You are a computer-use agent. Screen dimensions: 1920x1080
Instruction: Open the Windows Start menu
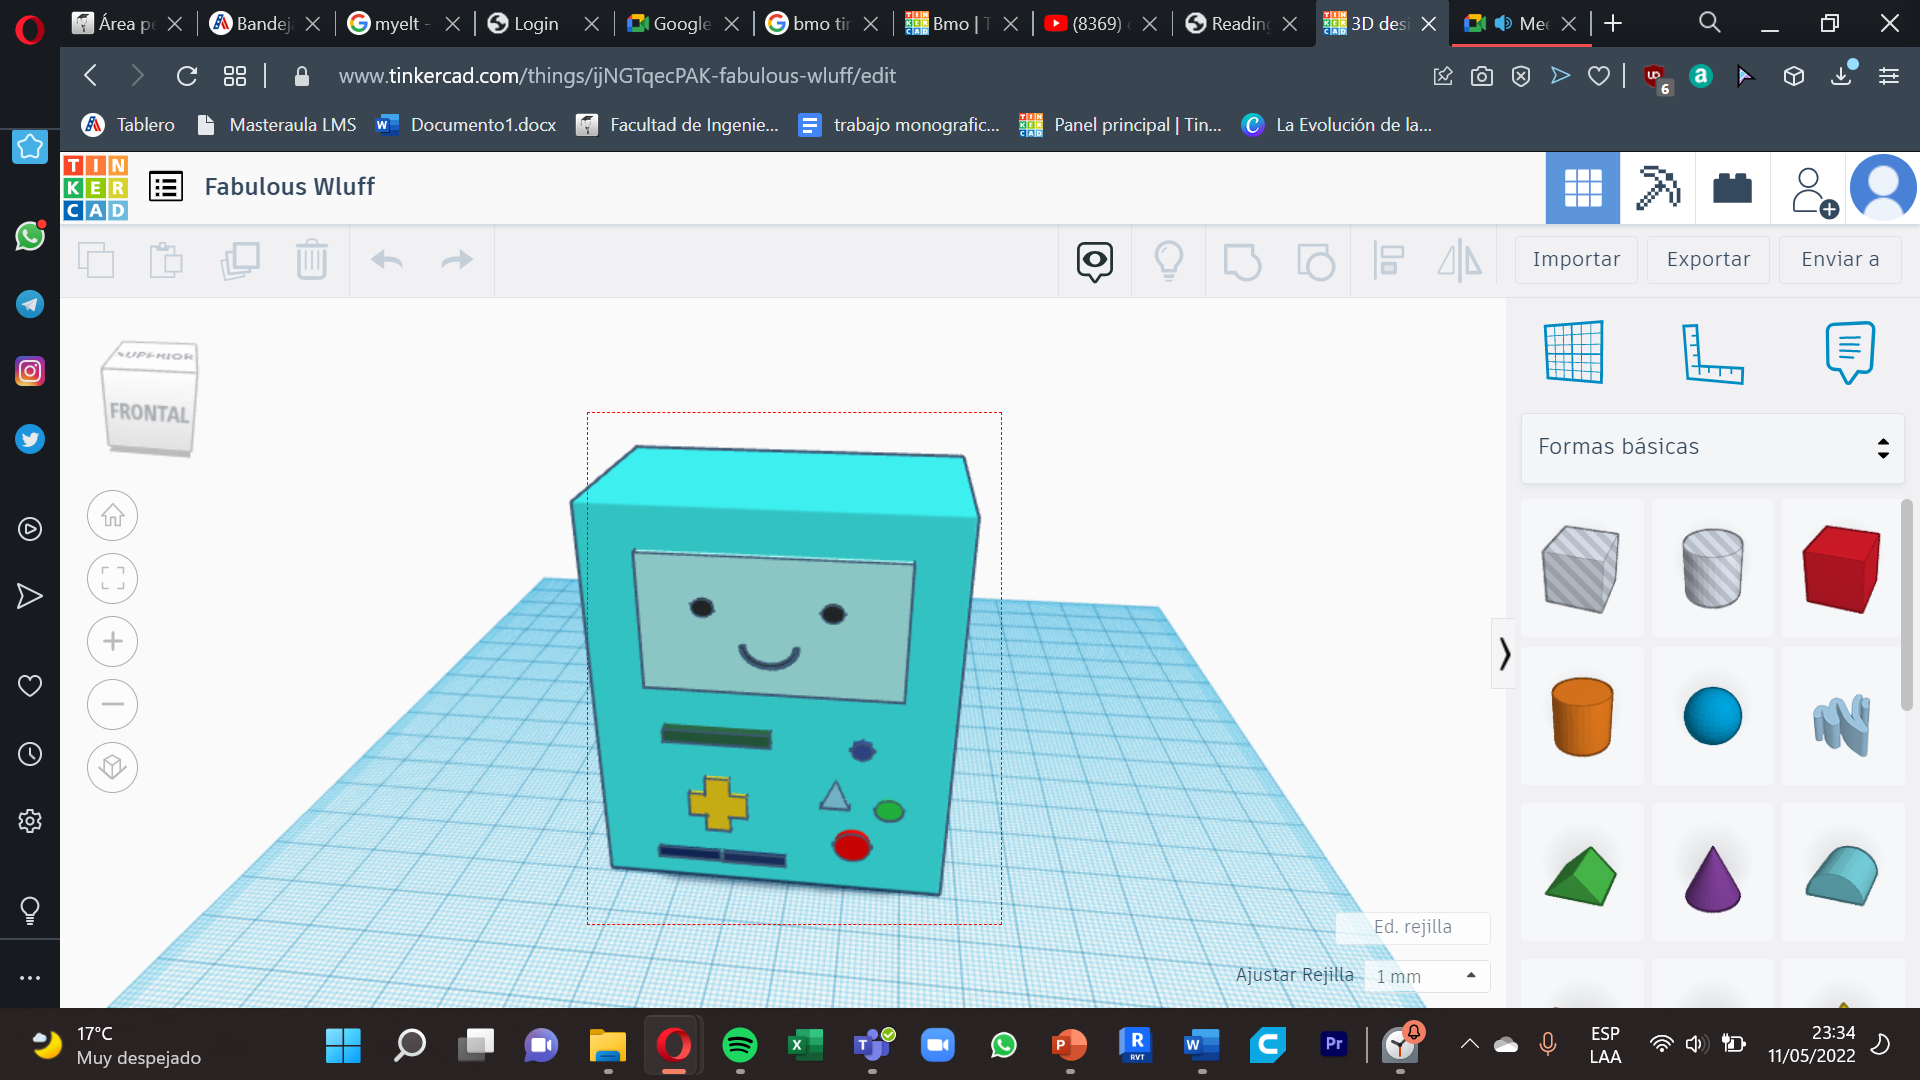coord(343,1046)
